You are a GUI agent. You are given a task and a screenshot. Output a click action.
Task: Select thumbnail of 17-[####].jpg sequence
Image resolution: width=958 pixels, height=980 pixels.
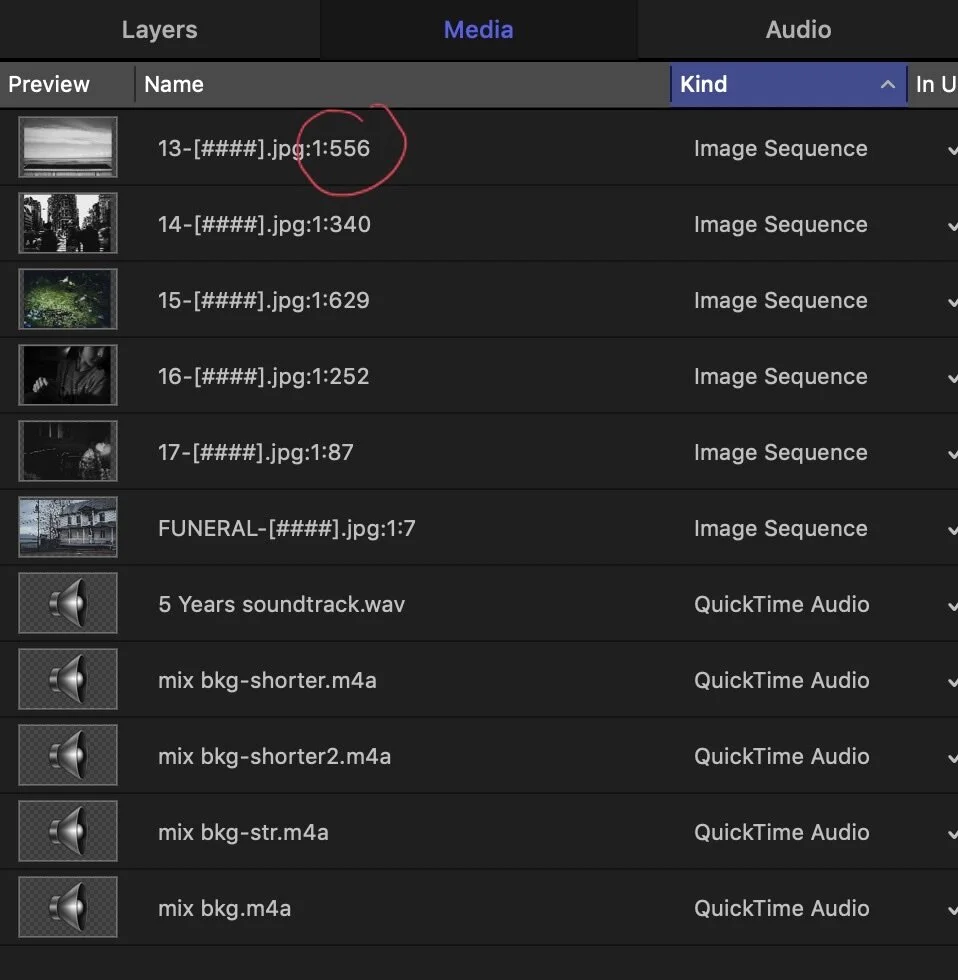(x=67, y=451)
